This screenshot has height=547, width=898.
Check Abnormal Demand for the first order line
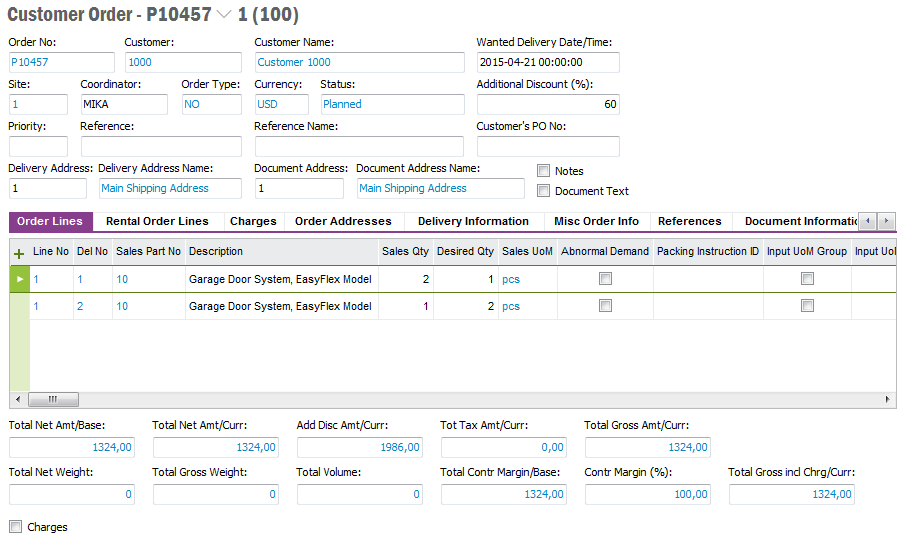click(605, 279)
